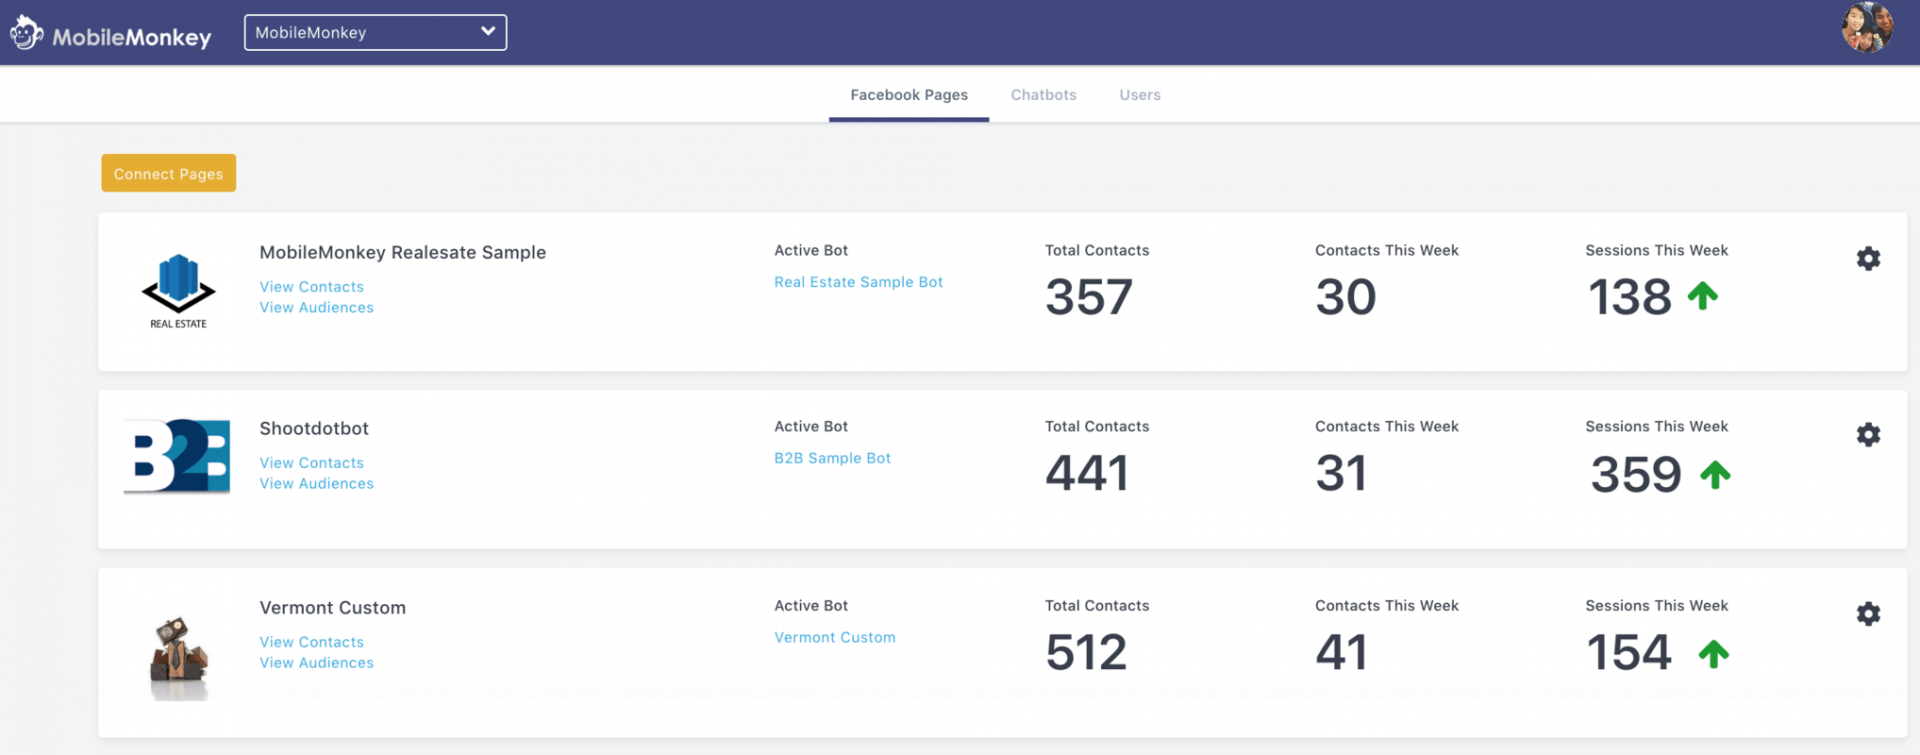Click the Vermont Custom page image
The image size is (1920, 755).
tap(179, 657)
